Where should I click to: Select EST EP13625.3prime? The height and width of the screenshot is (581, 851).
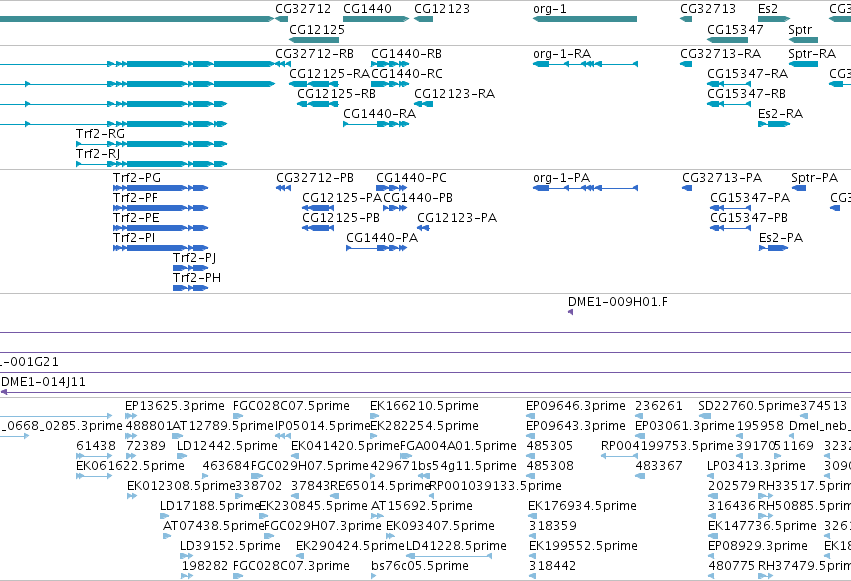pos(175,406)
